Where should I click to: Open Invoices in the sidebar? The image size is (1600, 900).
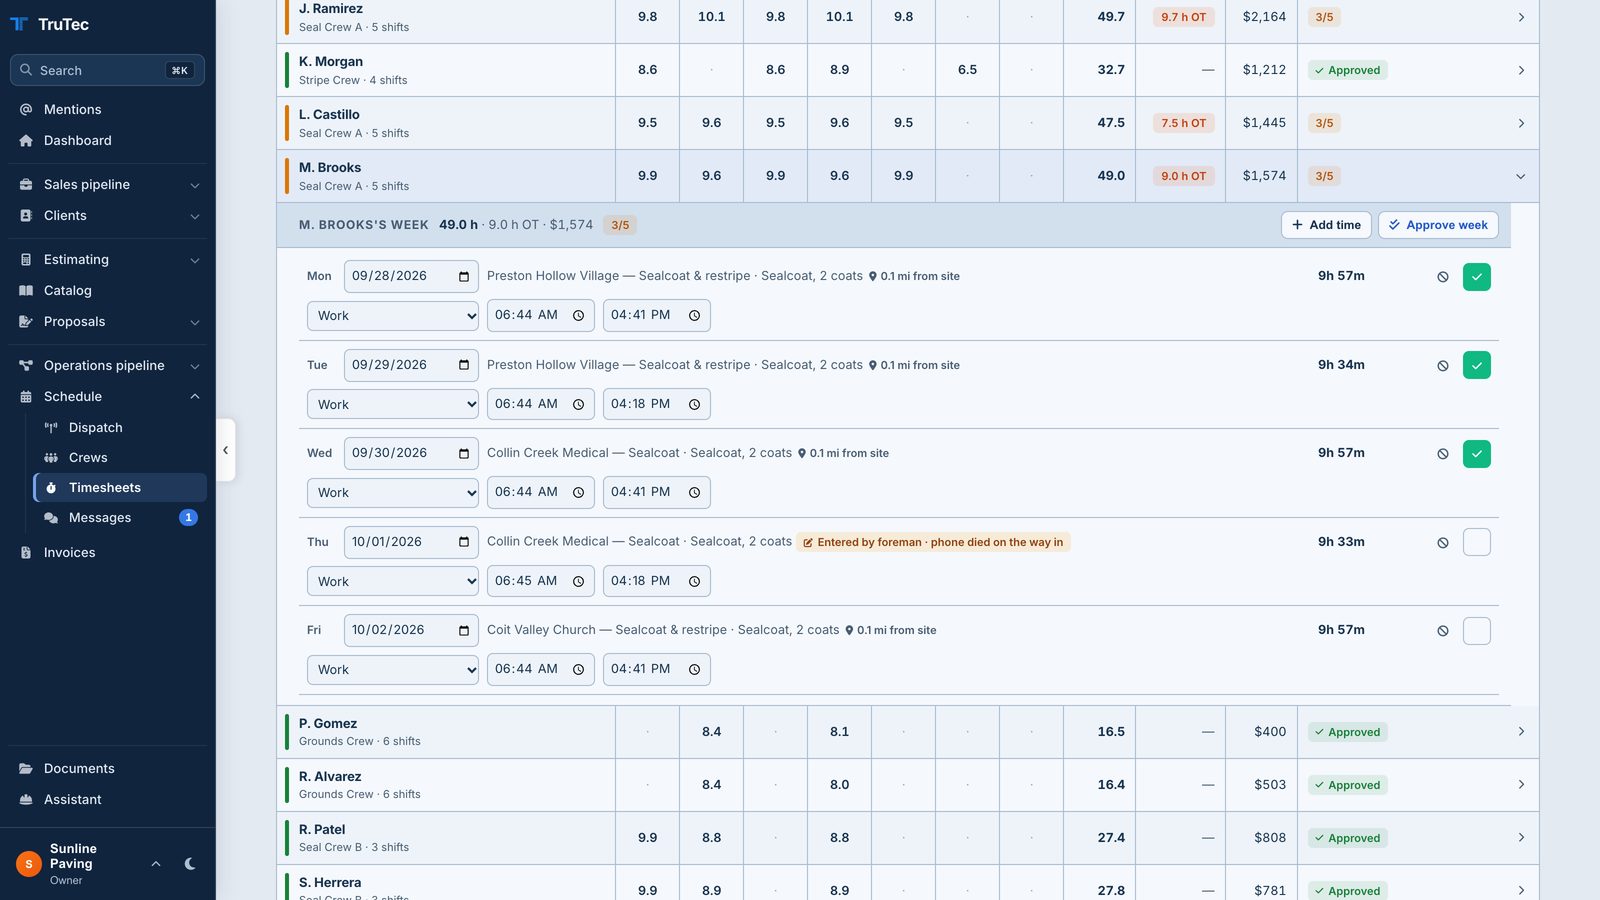[x=108, y=553]
